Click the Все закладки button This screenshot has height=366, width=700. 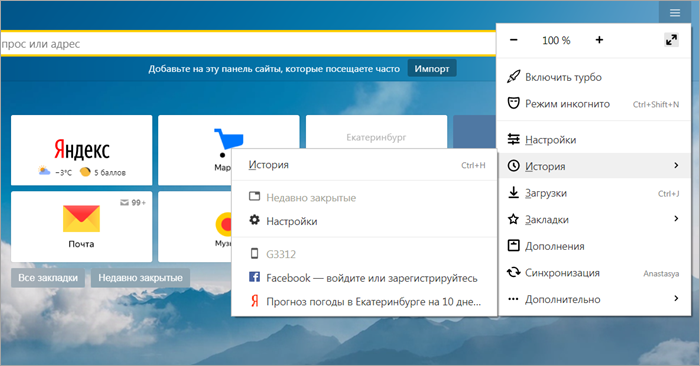48,278
